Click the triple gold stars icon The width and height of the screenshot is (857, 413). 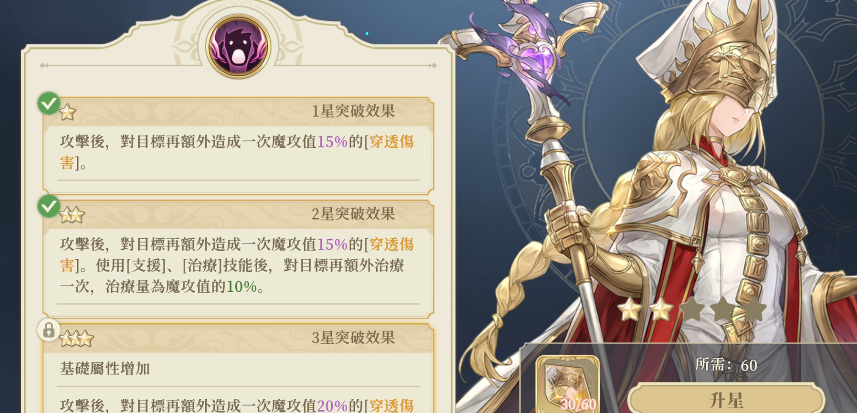[77, 339]
